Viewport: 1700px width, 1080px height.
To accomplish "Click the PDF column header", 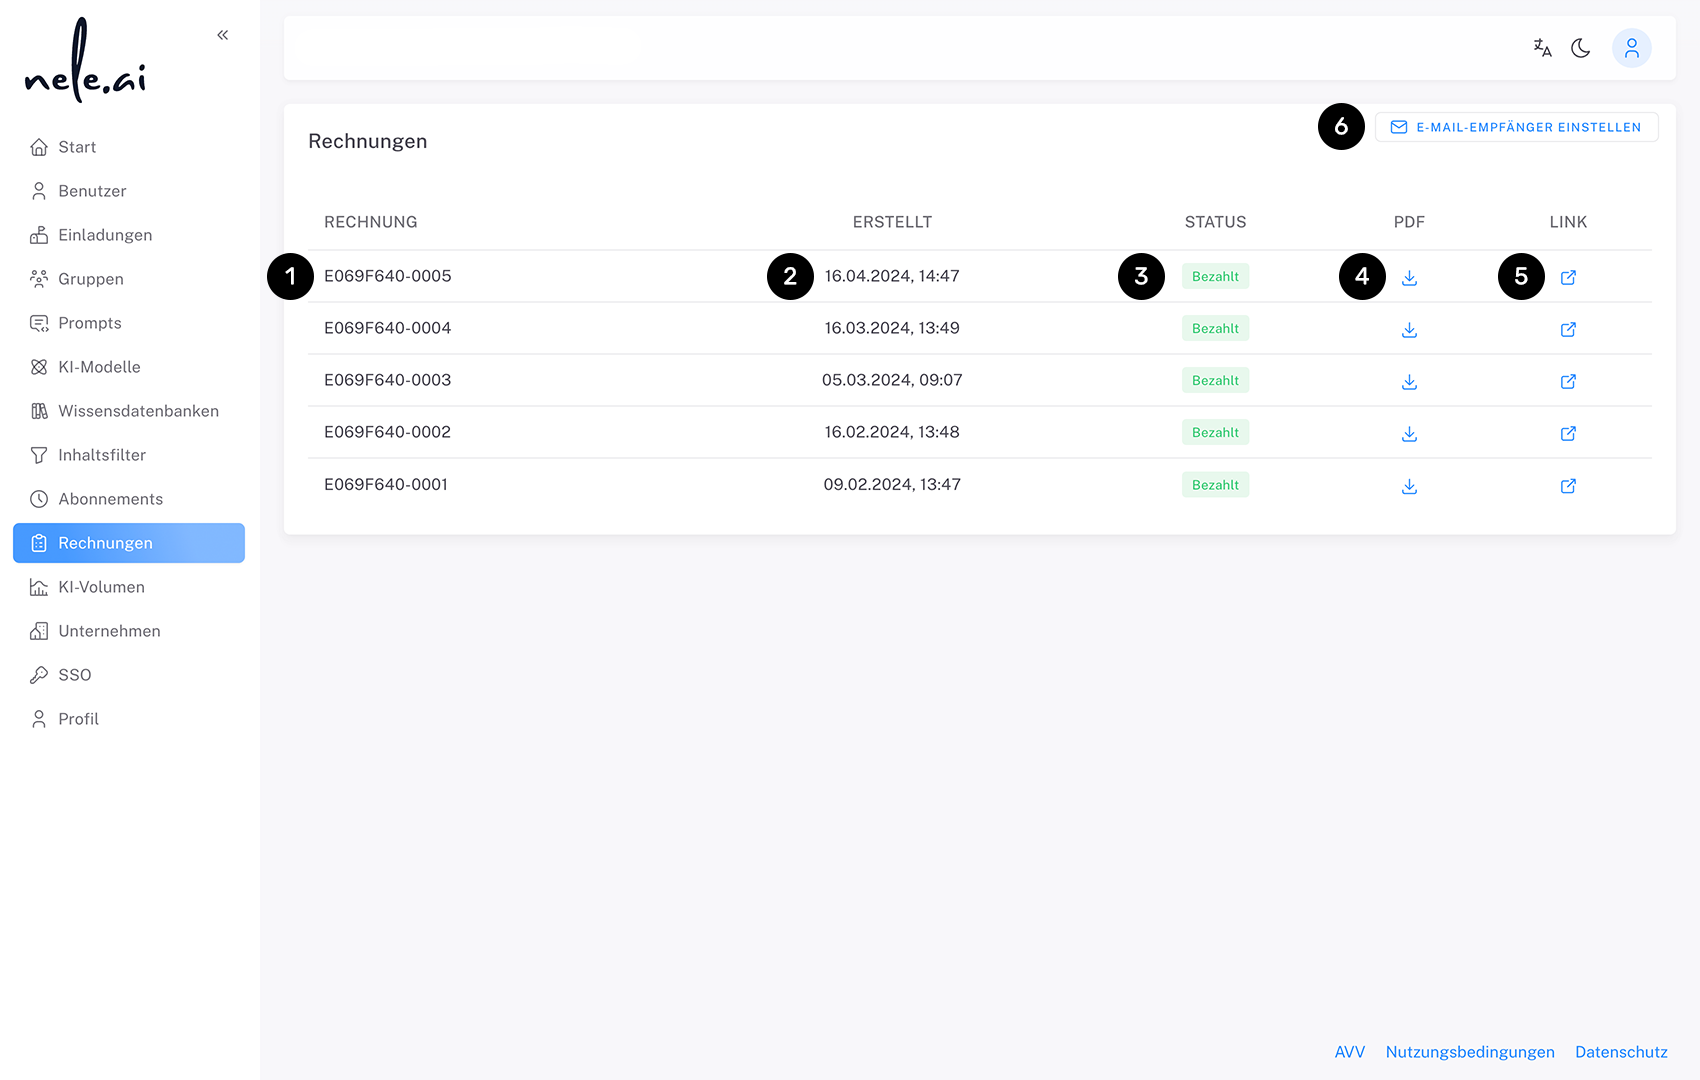I will [x=1409, y=222].
